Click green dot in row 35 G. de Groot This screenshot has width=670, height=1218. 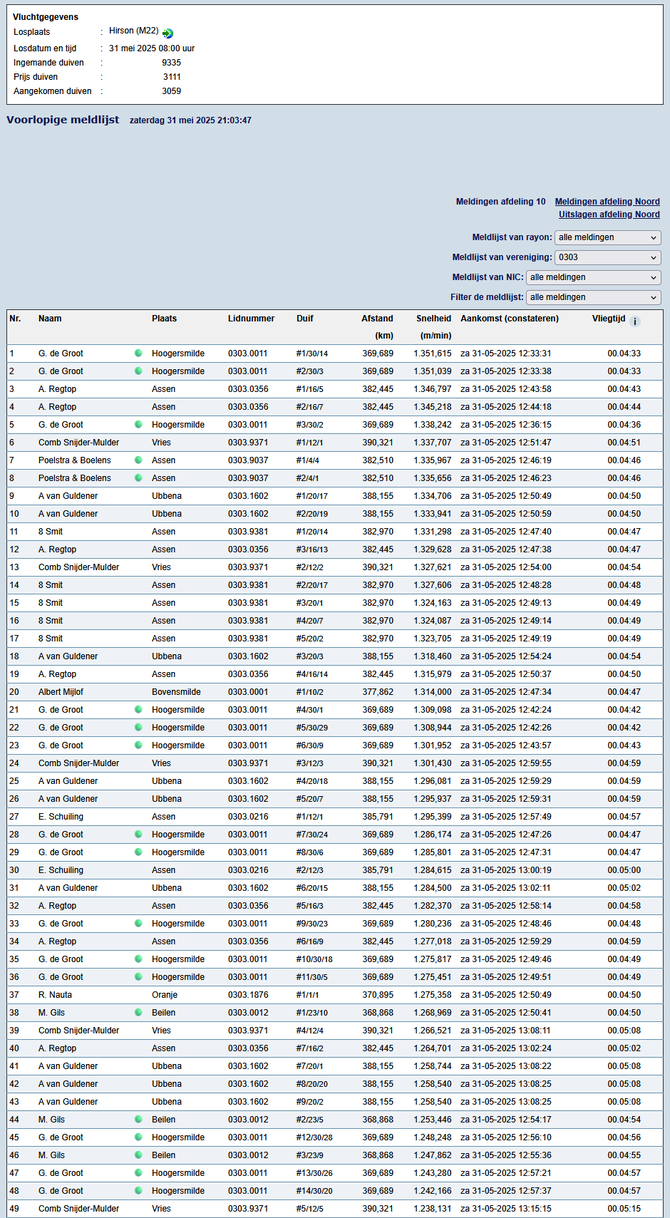pyautogui.click(x=138, y=959)
